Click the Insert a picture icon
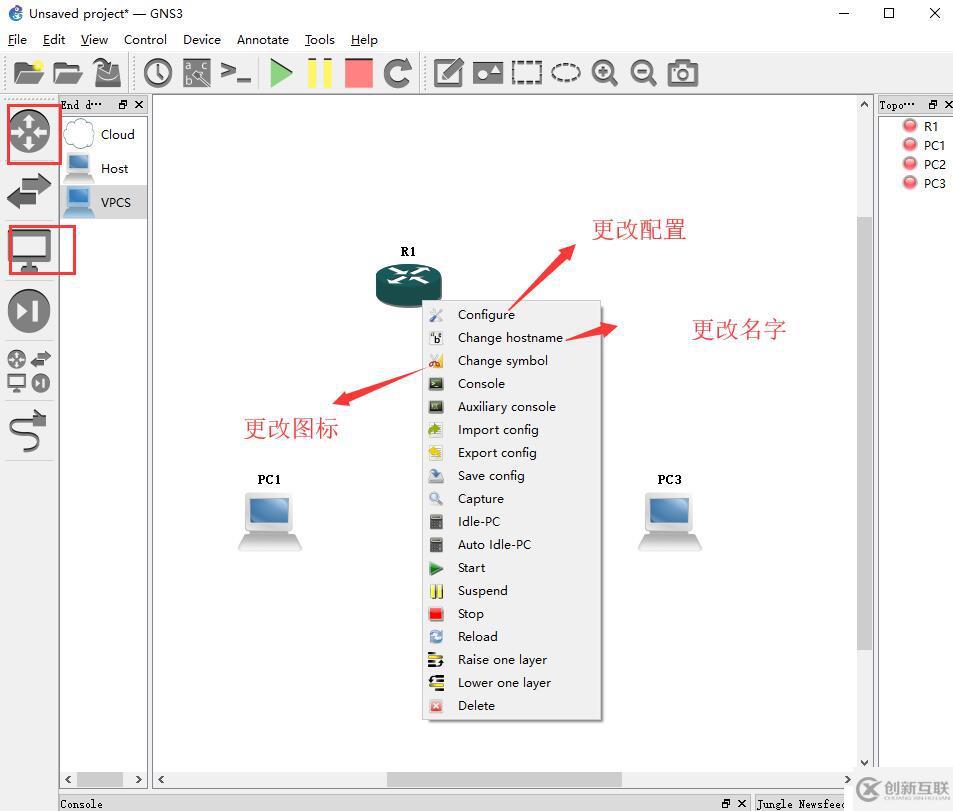Image resolution: width=953 pixels, height=811 pixels. click(488, 73)
